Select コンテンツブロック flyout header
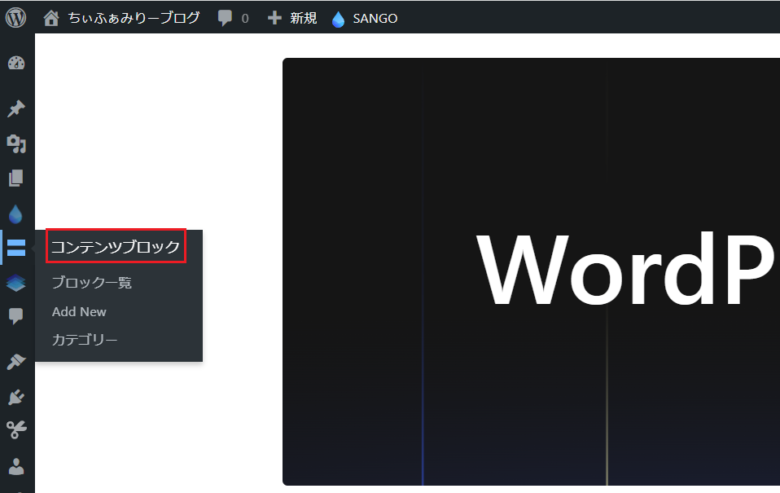780x493 pixels. point(116,246)
